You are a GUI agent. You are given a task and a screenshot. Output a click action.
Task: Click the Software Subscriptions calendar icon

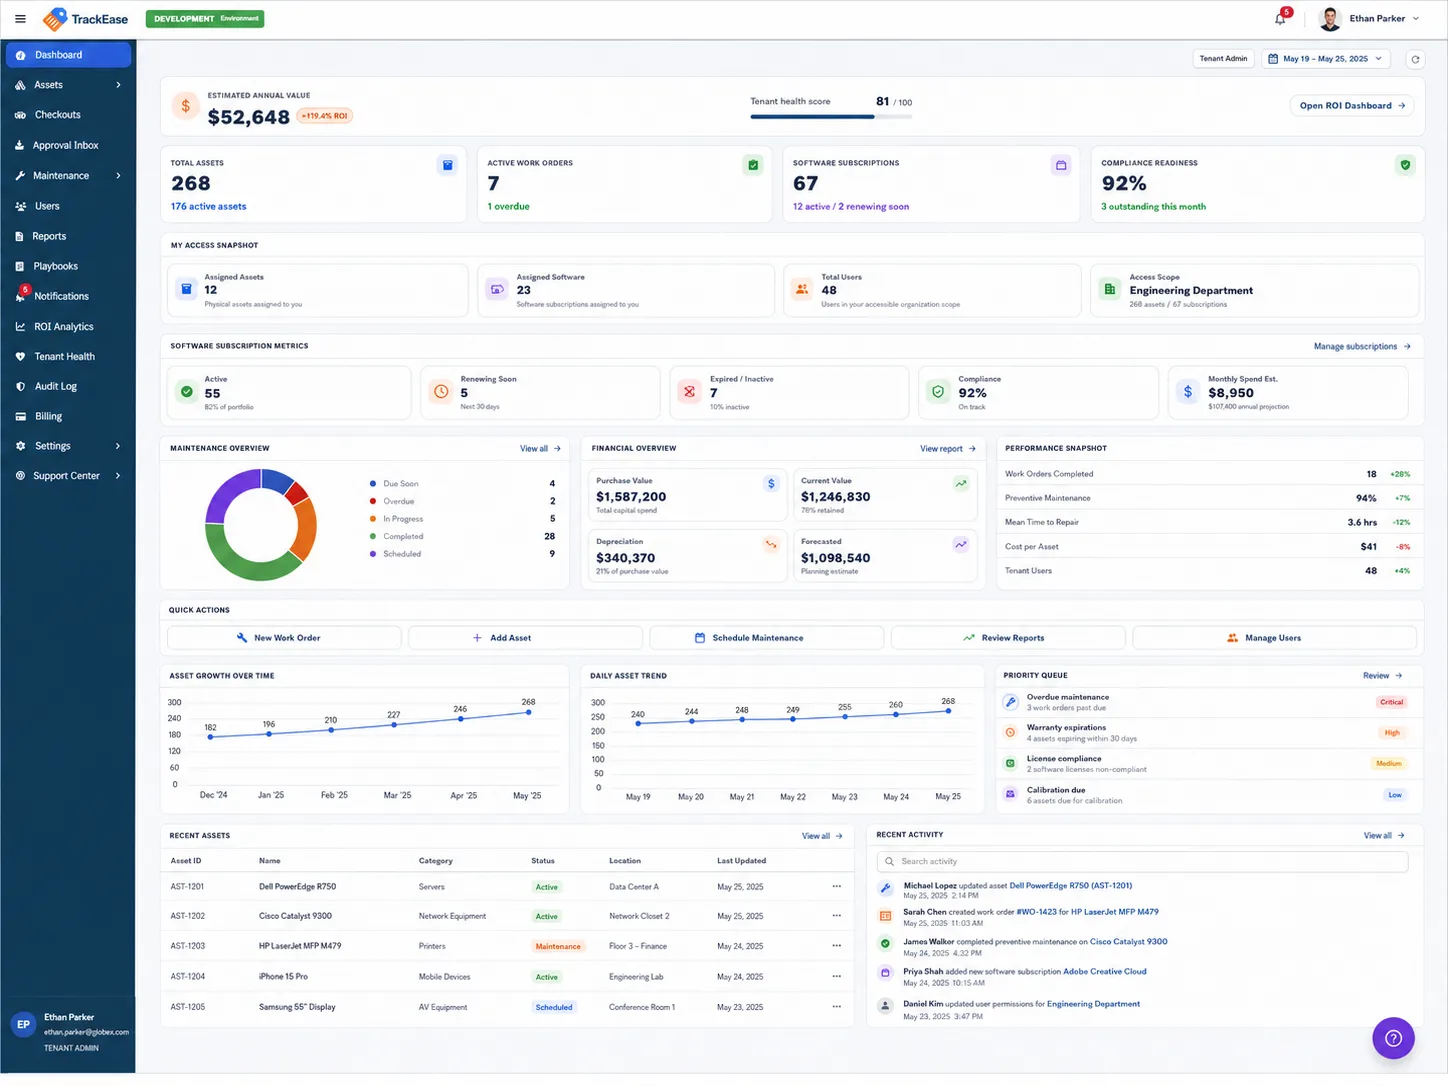pos(1061,165)
